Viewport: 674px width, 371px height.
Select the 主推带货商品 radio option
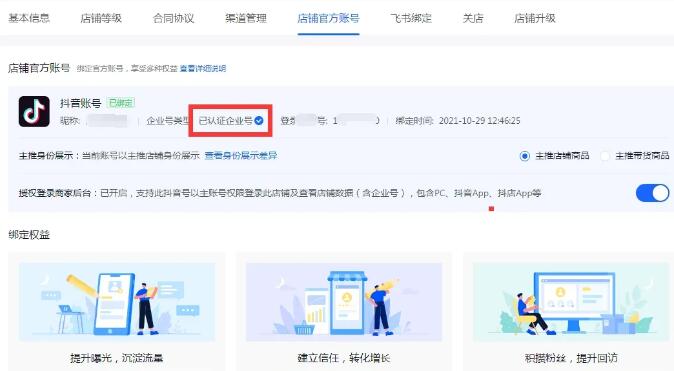605,156
